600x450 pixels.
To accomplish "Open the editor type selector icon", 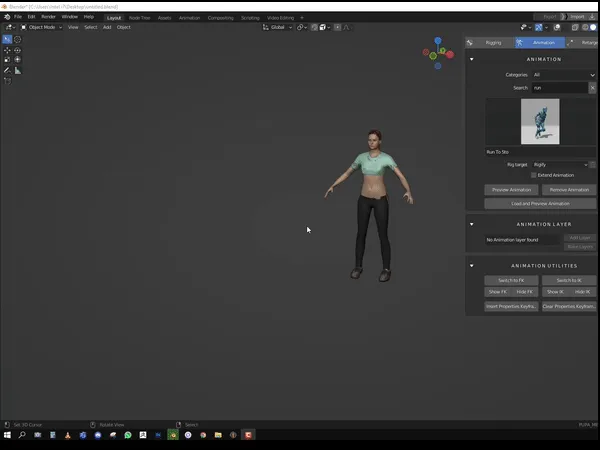I will point(10,27).
